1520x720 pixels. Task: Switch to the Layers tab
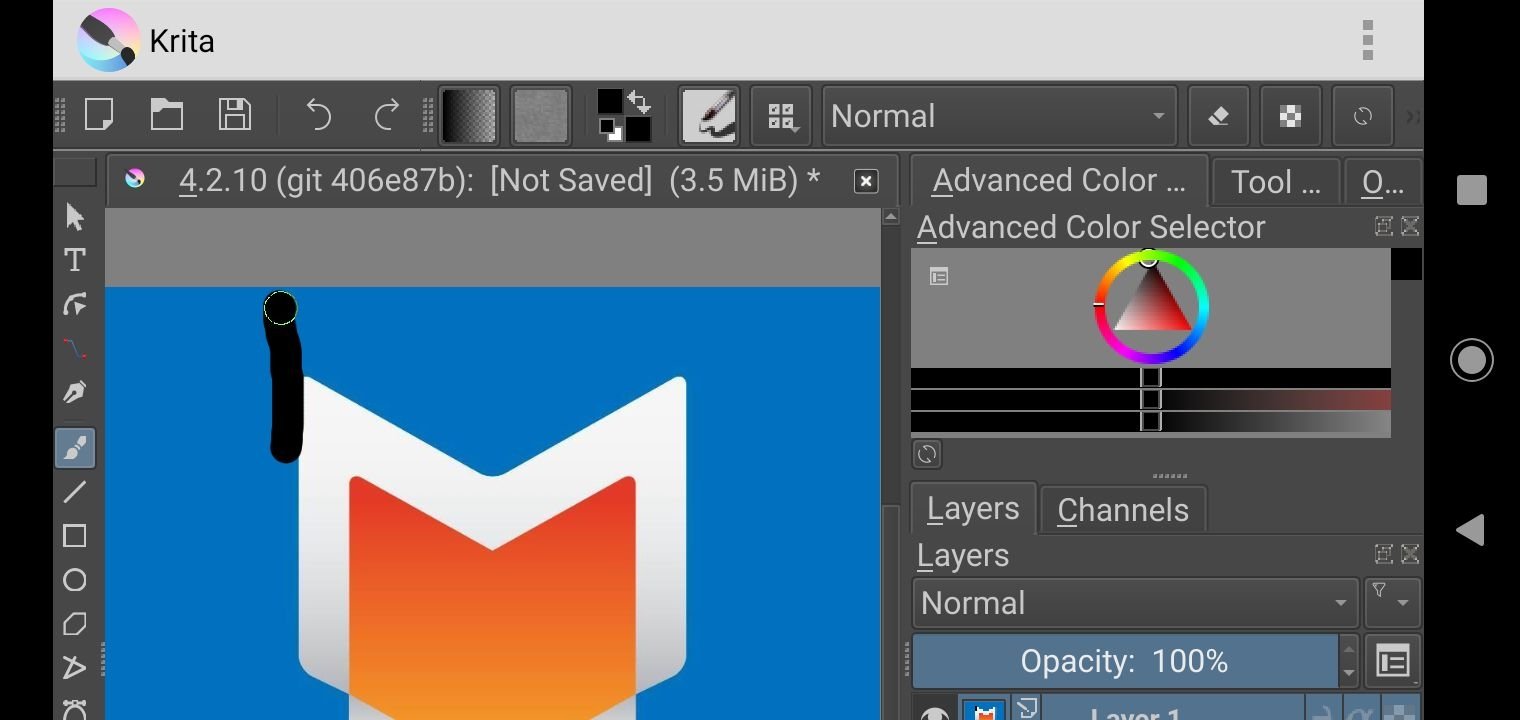tap(973, 509)
